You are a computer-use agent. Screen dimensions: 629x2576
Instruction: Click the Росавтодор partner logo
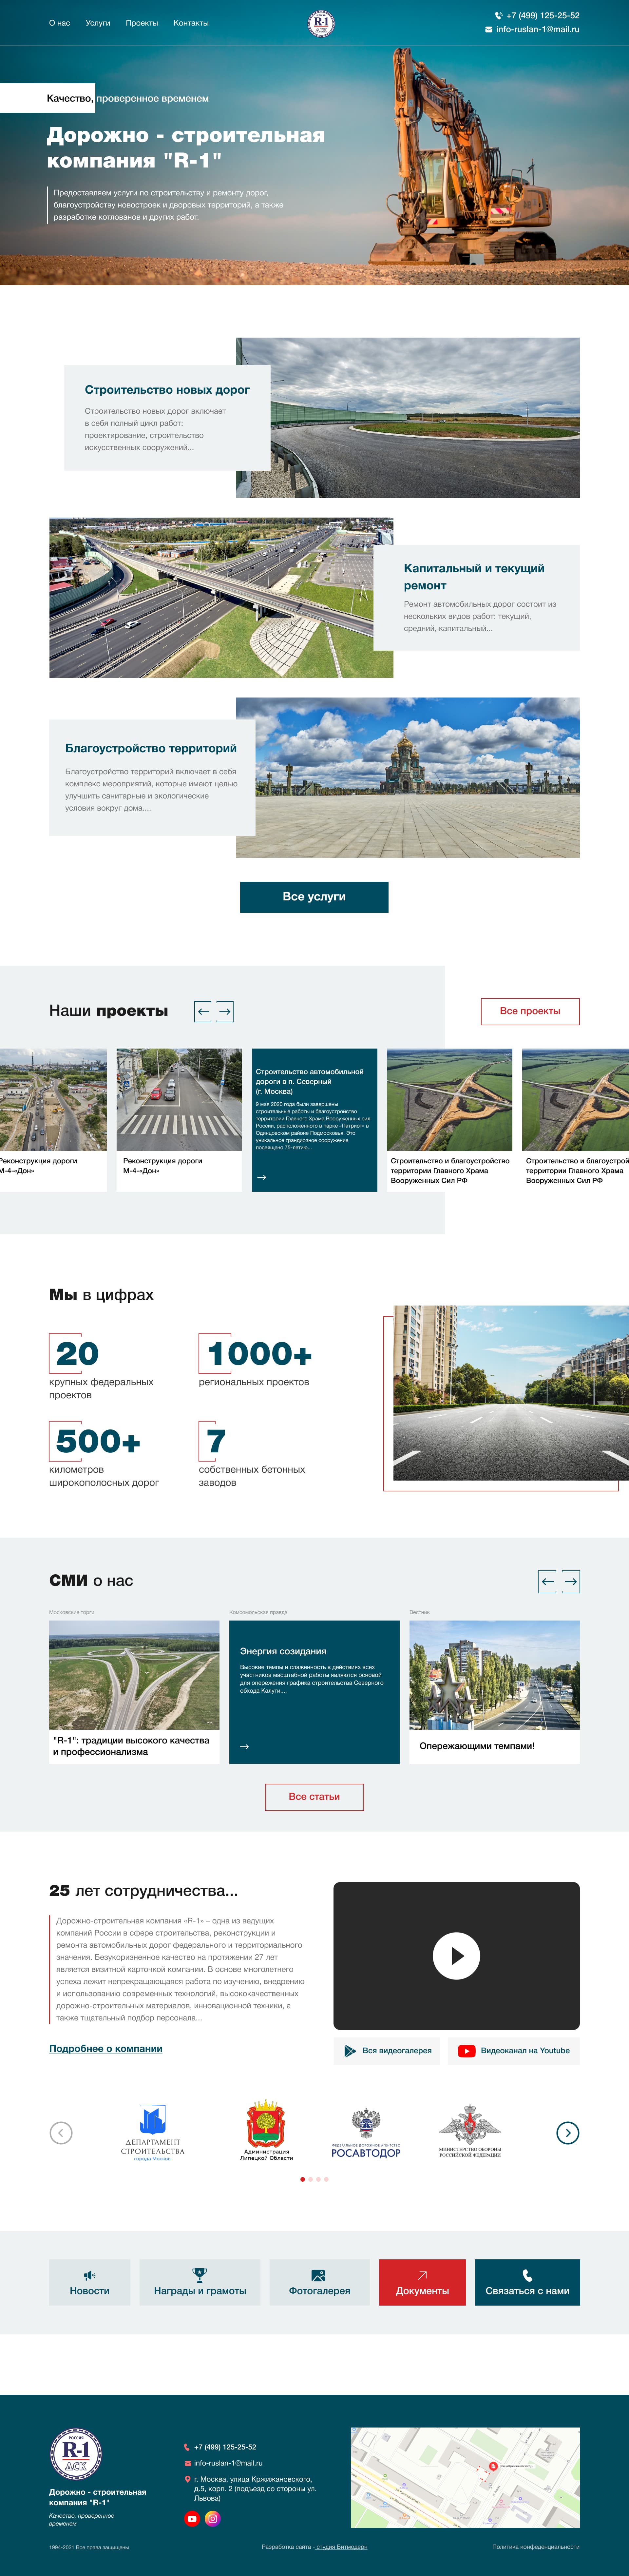[366, 2133]
